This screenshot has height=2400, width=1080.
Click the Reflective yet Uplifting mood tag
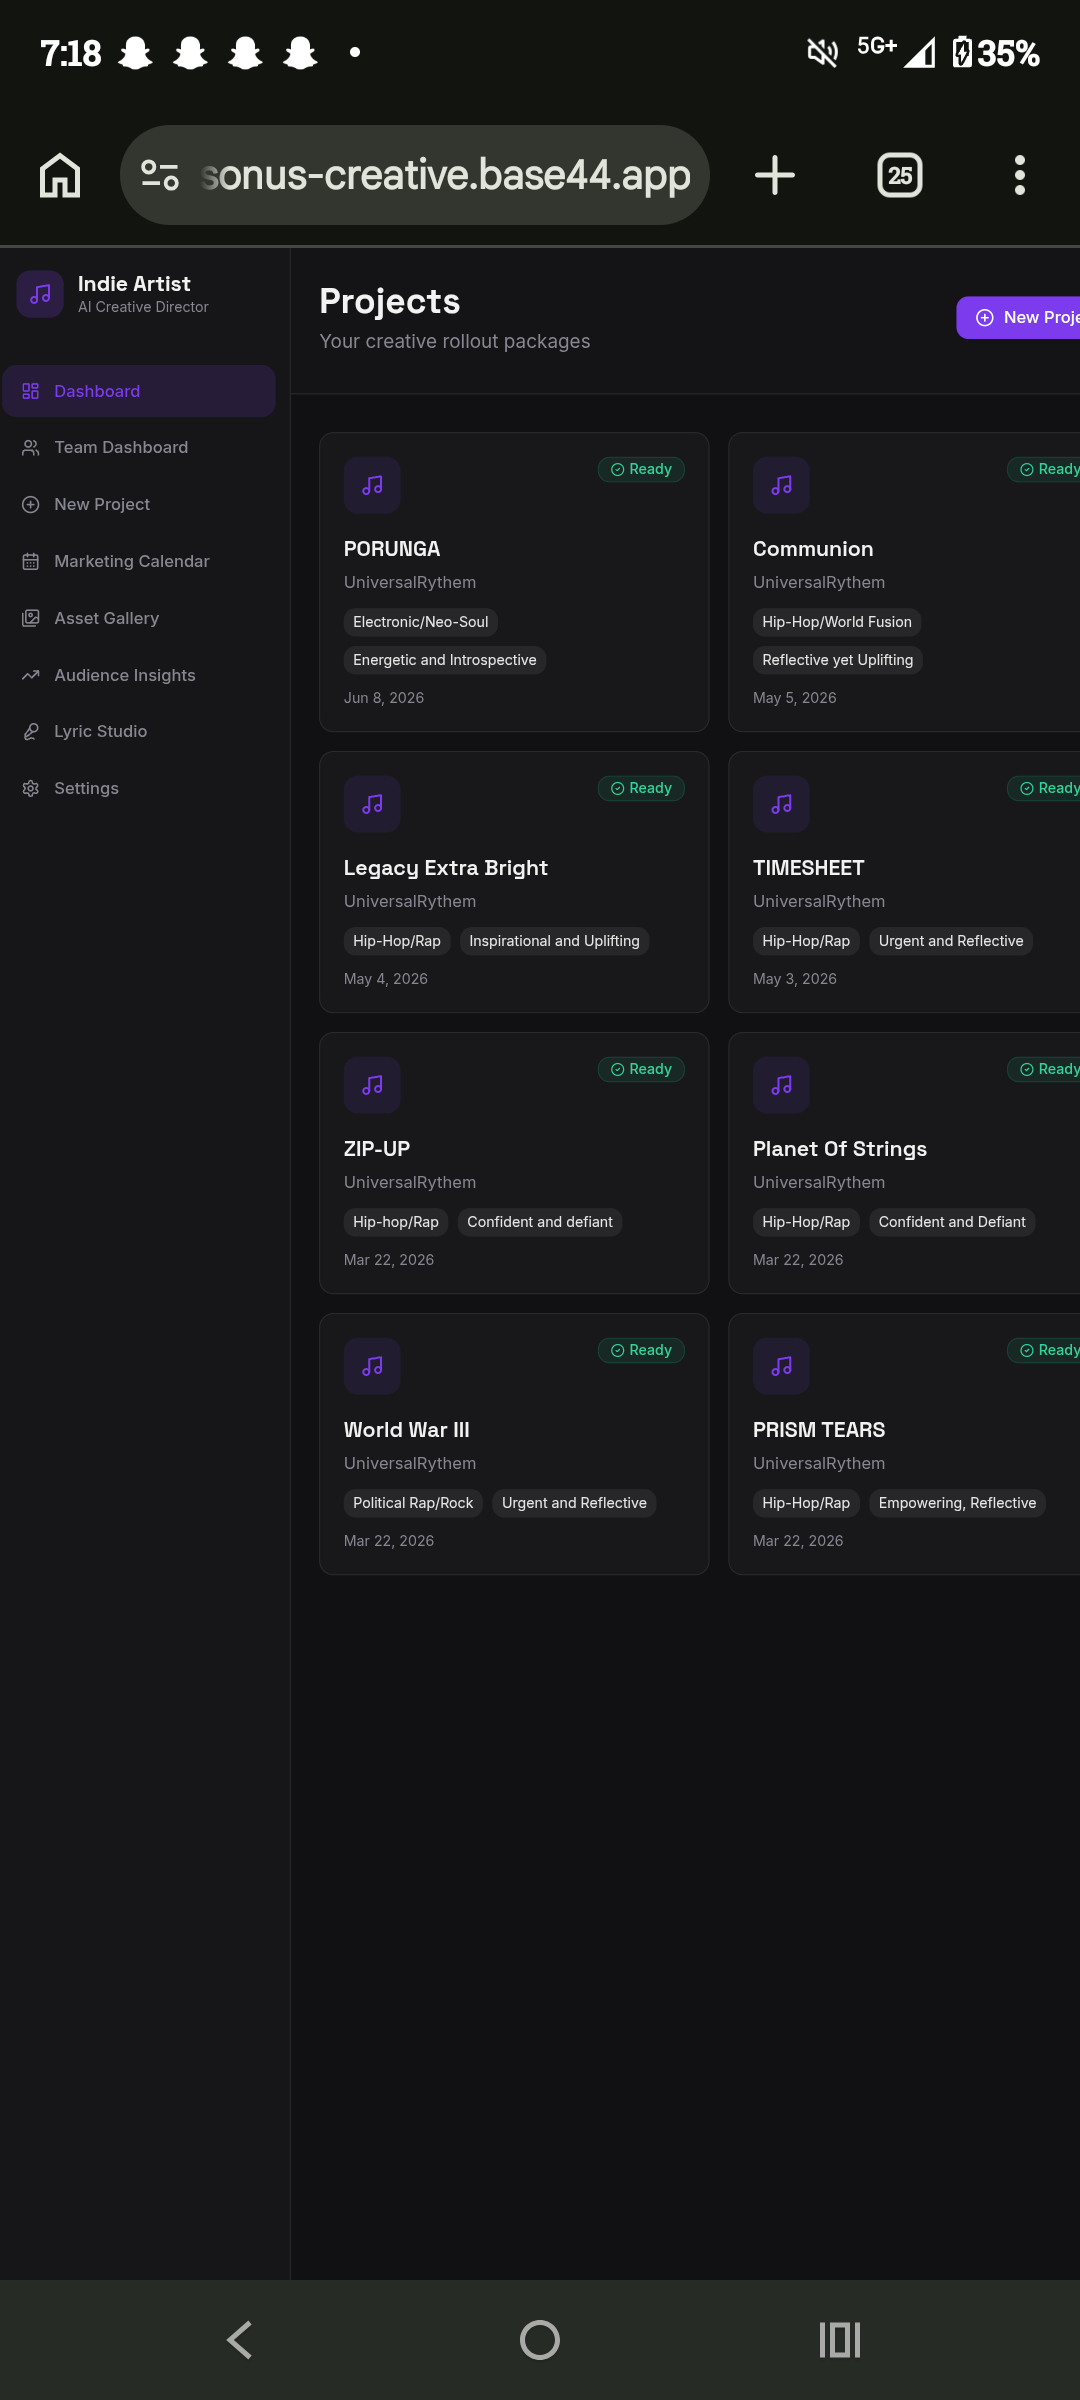[x=838, y=660]
